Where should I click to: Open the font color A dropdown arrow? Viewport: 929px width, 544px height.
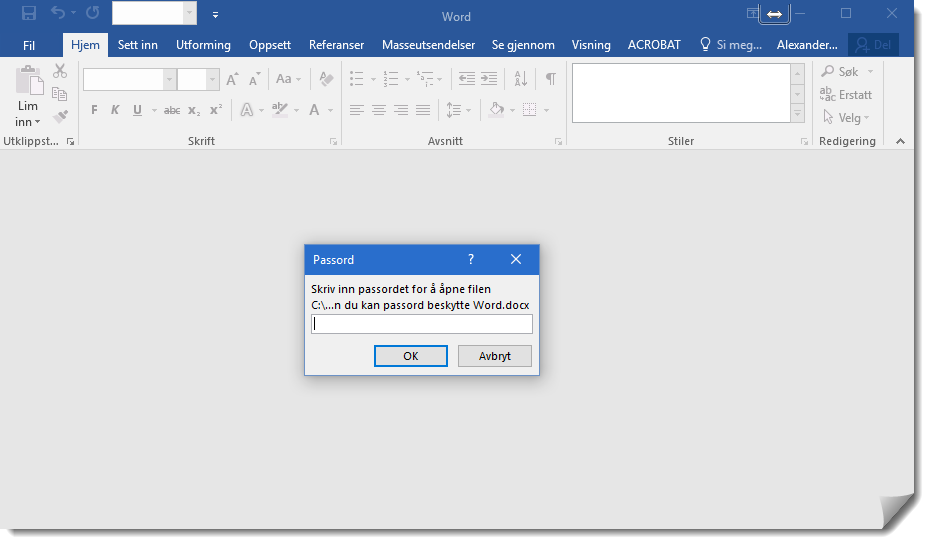[x=330, y=110]
